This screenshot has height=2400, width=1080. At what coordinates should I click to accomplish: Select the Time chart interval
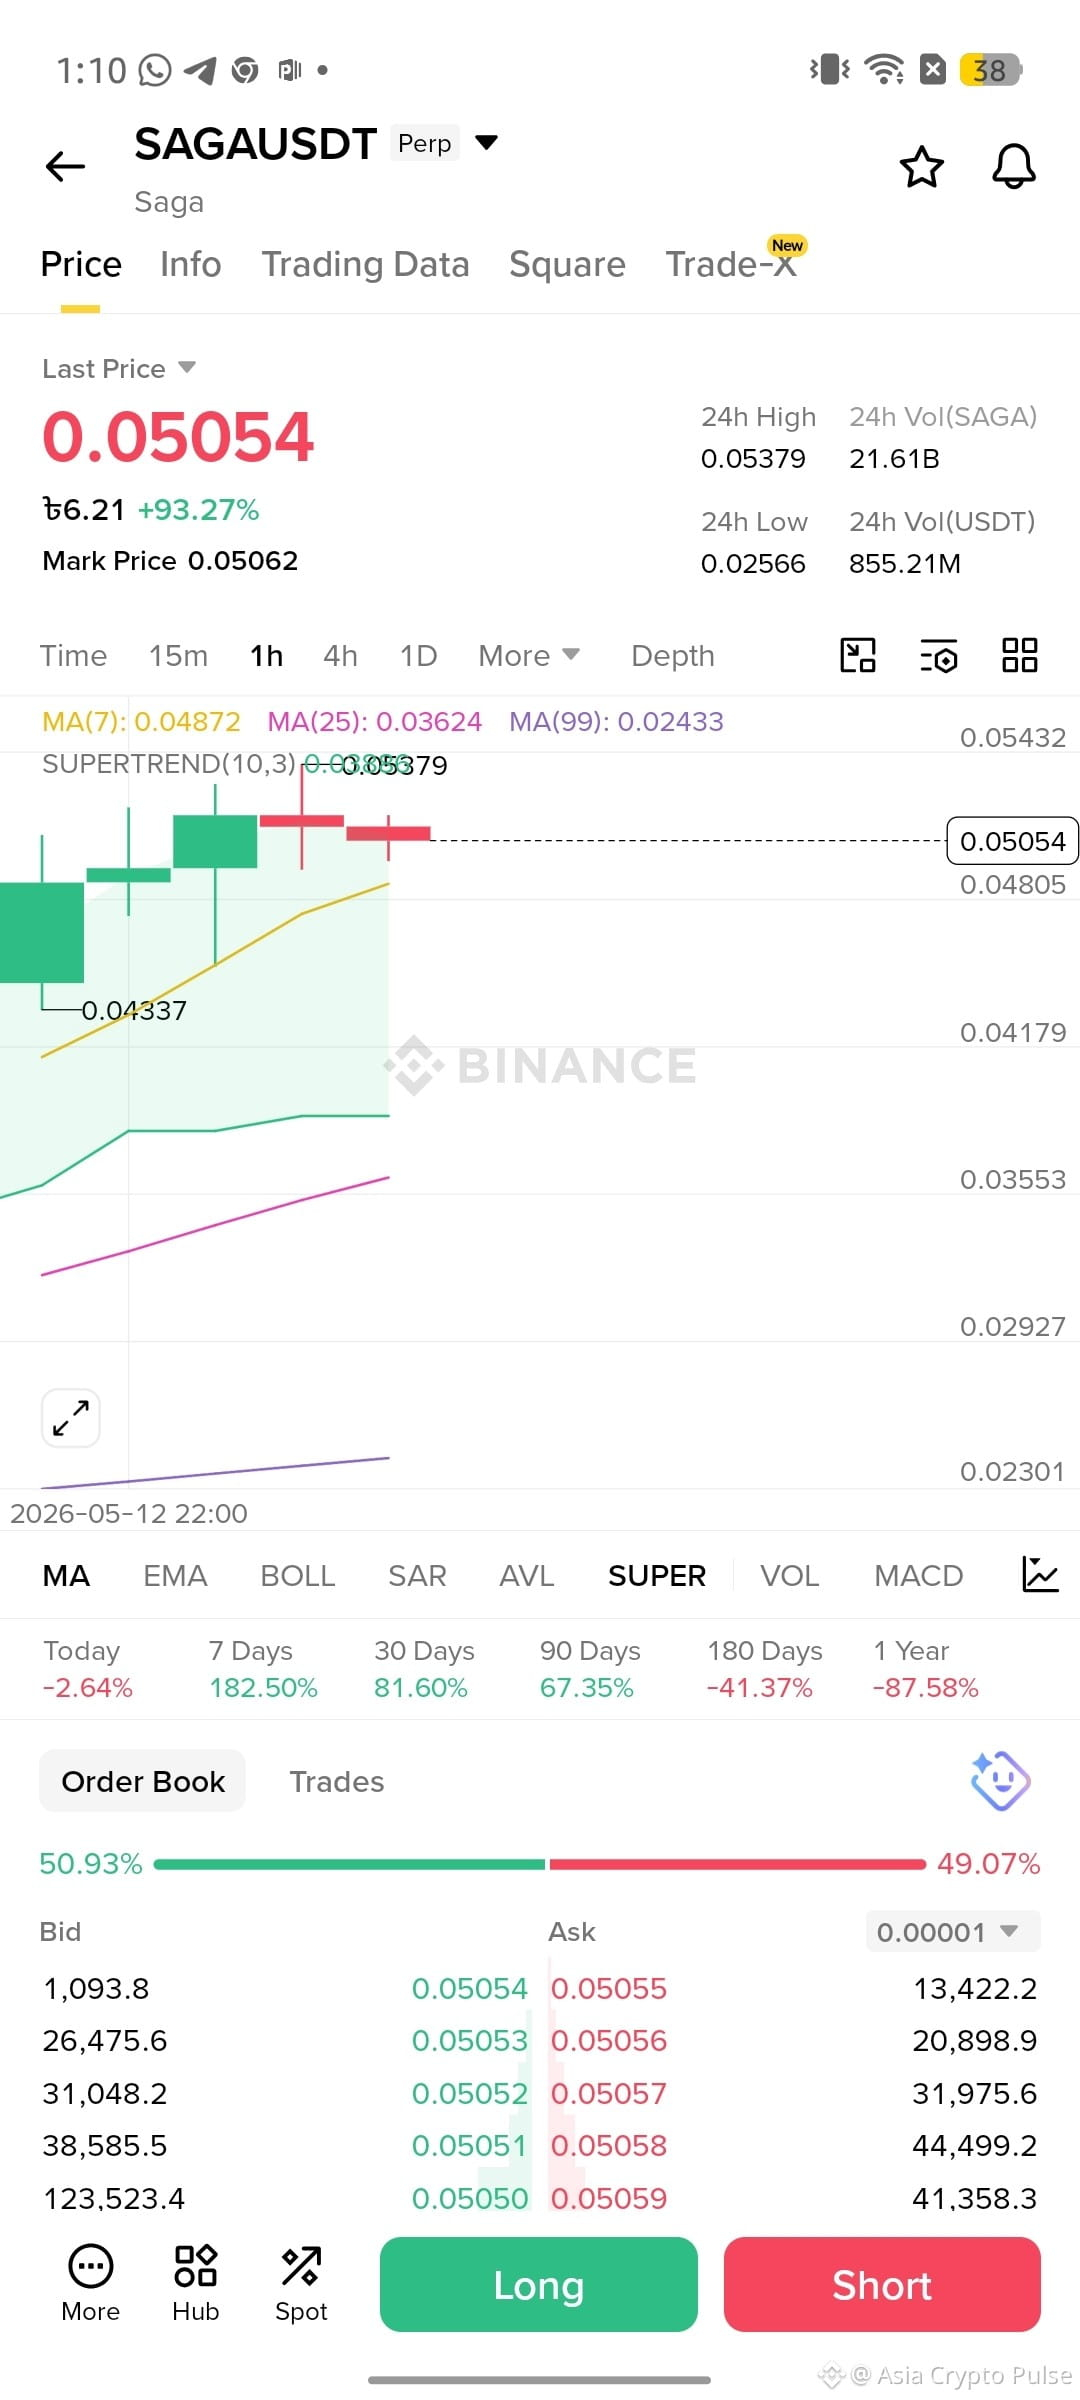73,655
